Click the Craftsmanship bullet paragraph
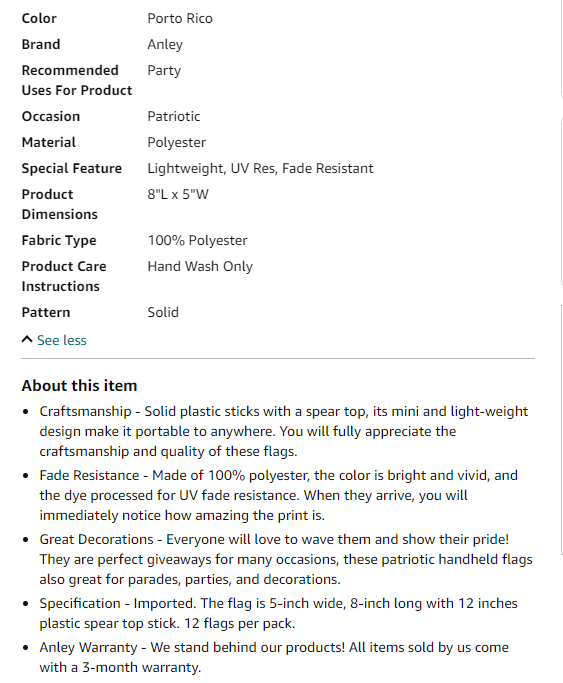The image size is (563, 683). (283, 431)
